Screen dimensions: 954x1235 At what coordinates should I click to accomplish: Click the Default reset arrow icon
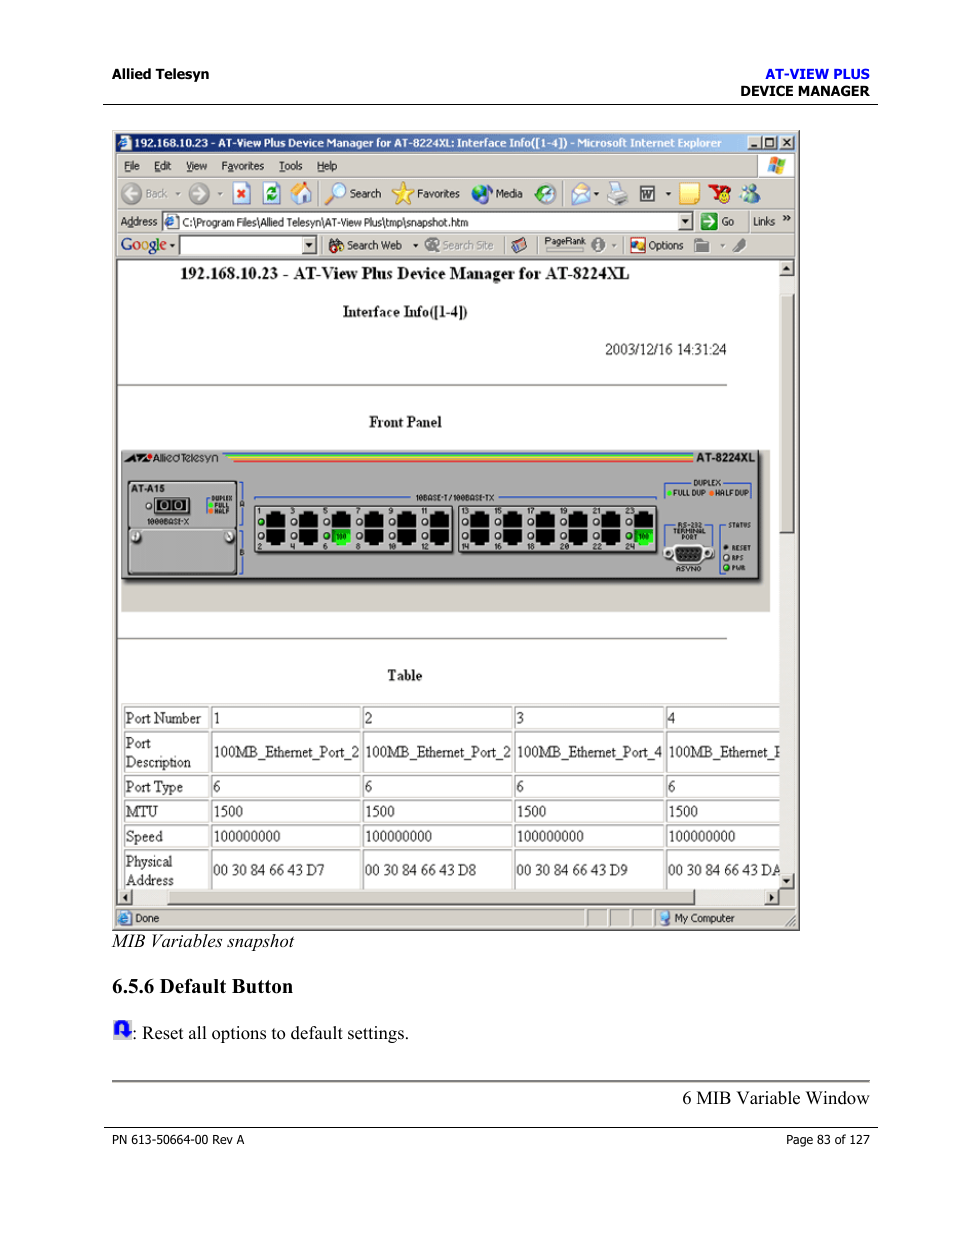(122, 1029)
